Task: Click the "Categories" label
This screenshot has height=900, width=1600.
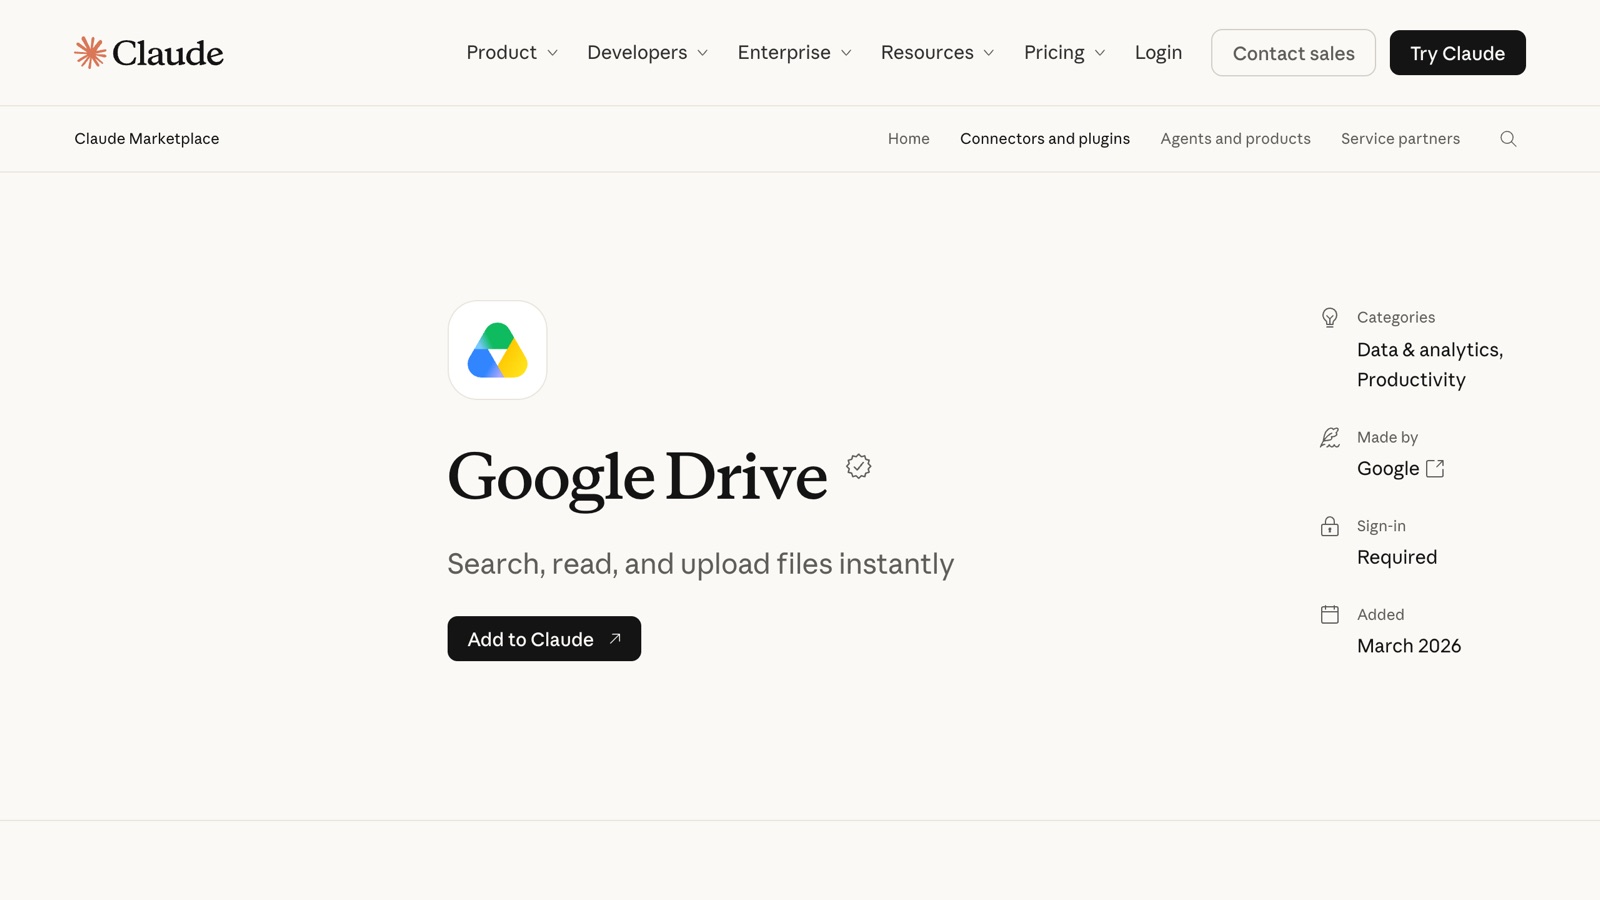Action: tap(1396, 317)
